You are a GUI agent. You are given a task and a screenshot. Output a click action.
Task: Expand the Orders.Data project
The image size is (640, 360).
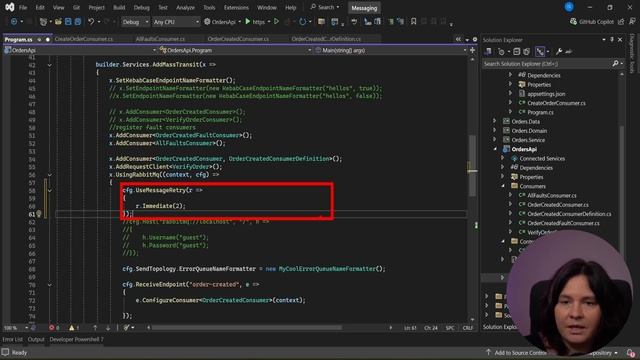click(x=495, y=121)
